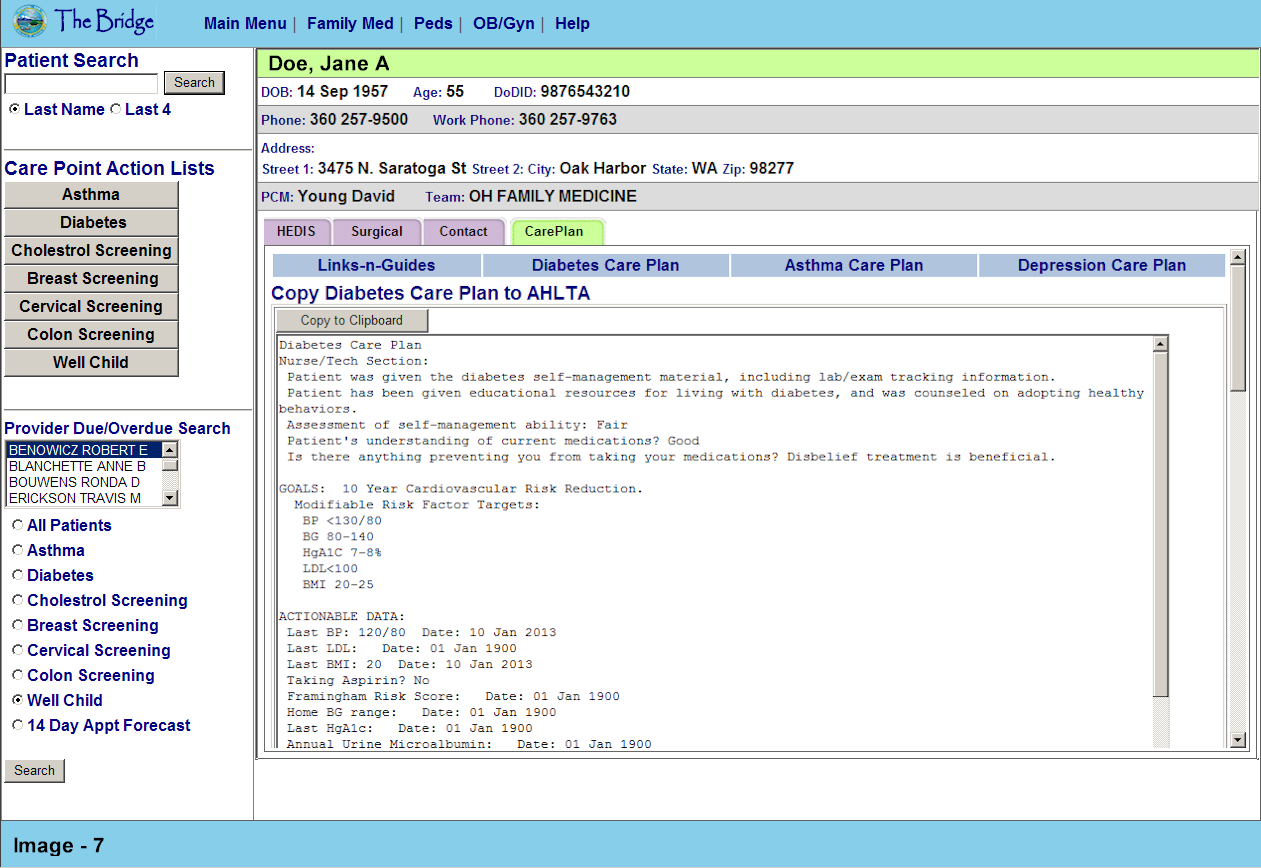Open the Diabetes Care Plan section
The width and height of the screenshot is (1261, 868).
pyautogui.click(x=606, y=265)
